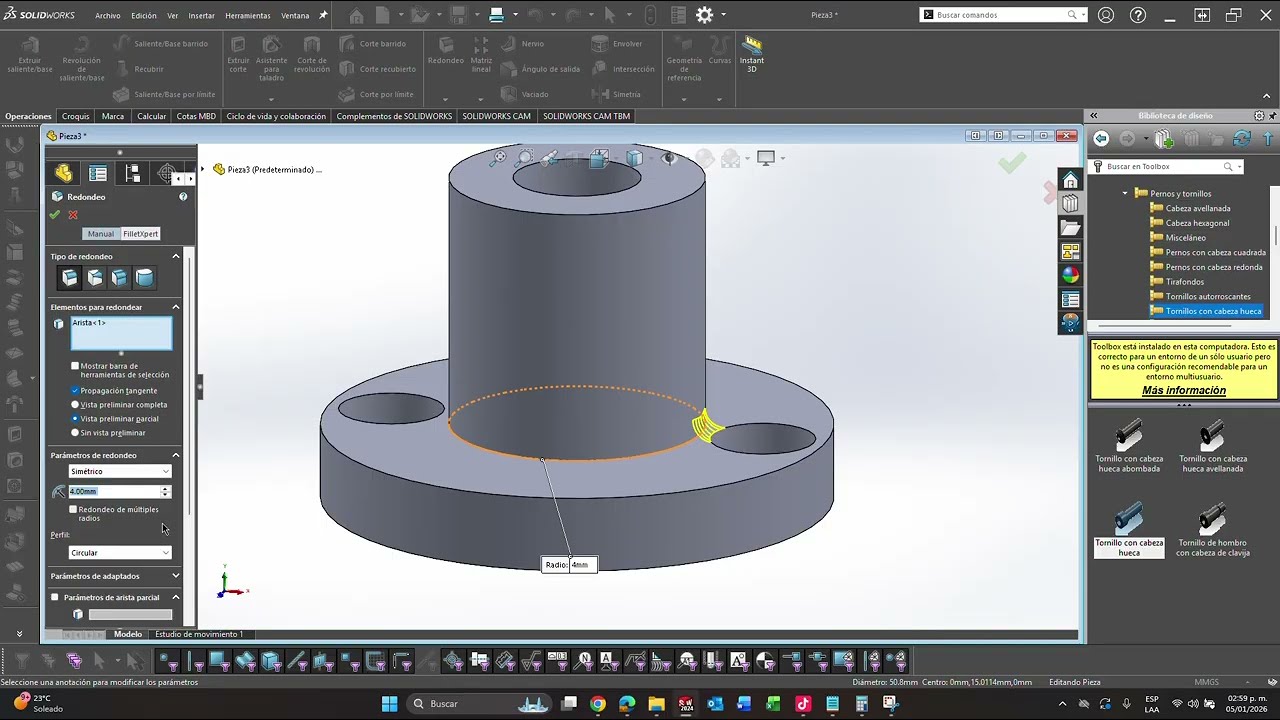Switch to SOLIDWORKS CAM tab
This screenshot has width=1280, height=720.
pyautogui.click(x=497, y=116)
